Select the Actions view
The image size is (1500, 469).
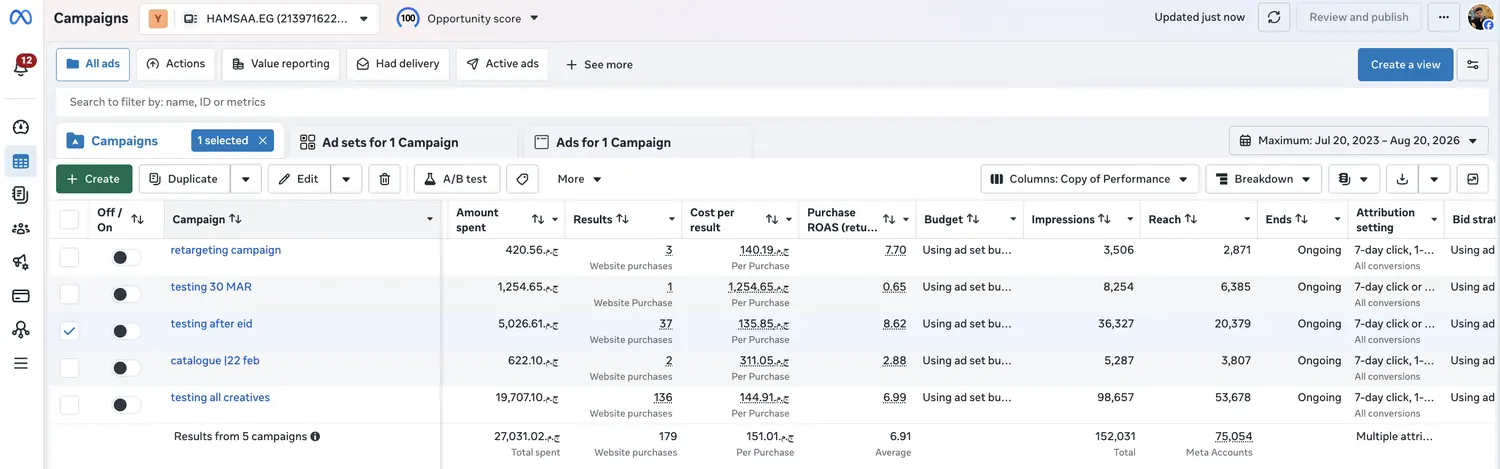[x=176, y=64]
